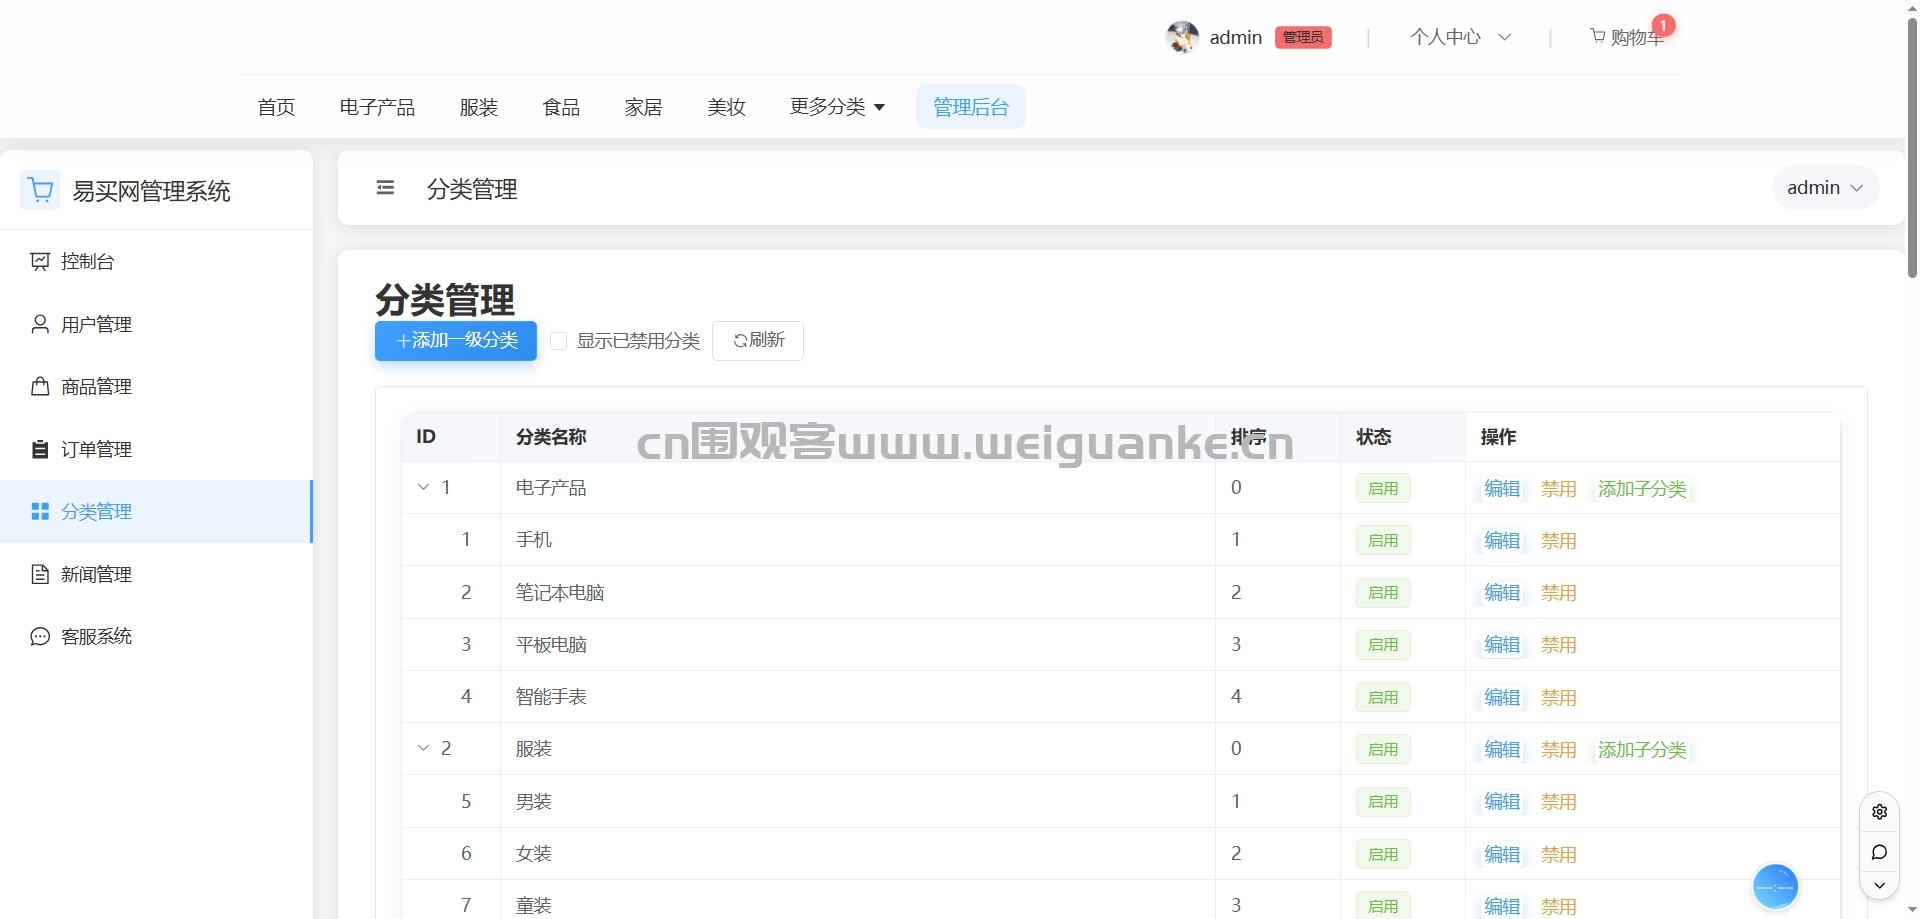Collapse the 电子产品 category row
The width and height of the screenshot is (1920, 919).
click(x=423, y=487)
